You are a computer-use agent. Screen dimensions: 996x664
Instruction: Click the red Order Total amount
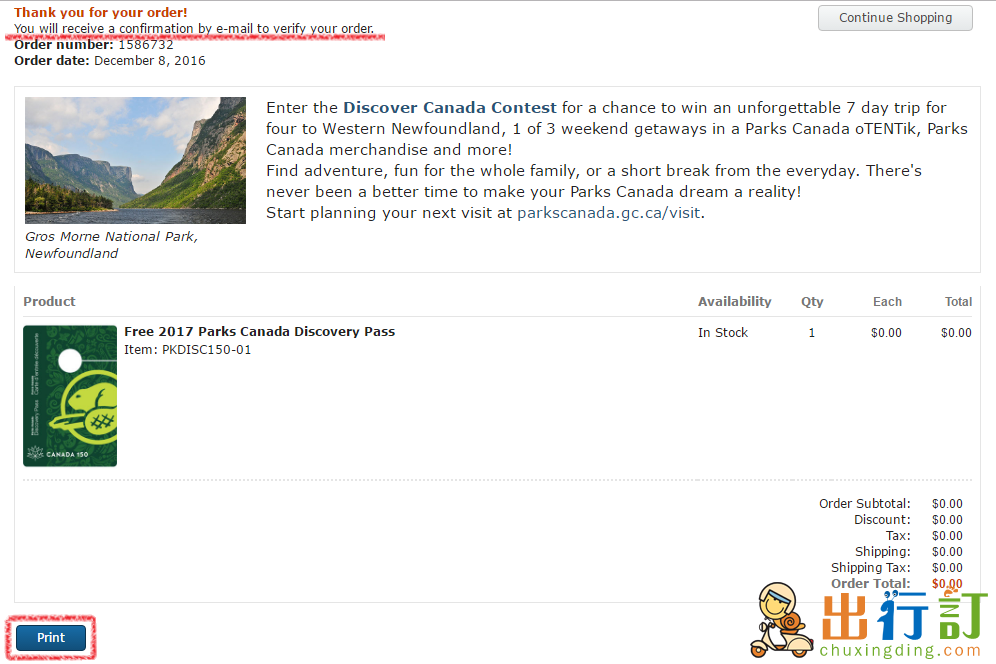[947, 583]
